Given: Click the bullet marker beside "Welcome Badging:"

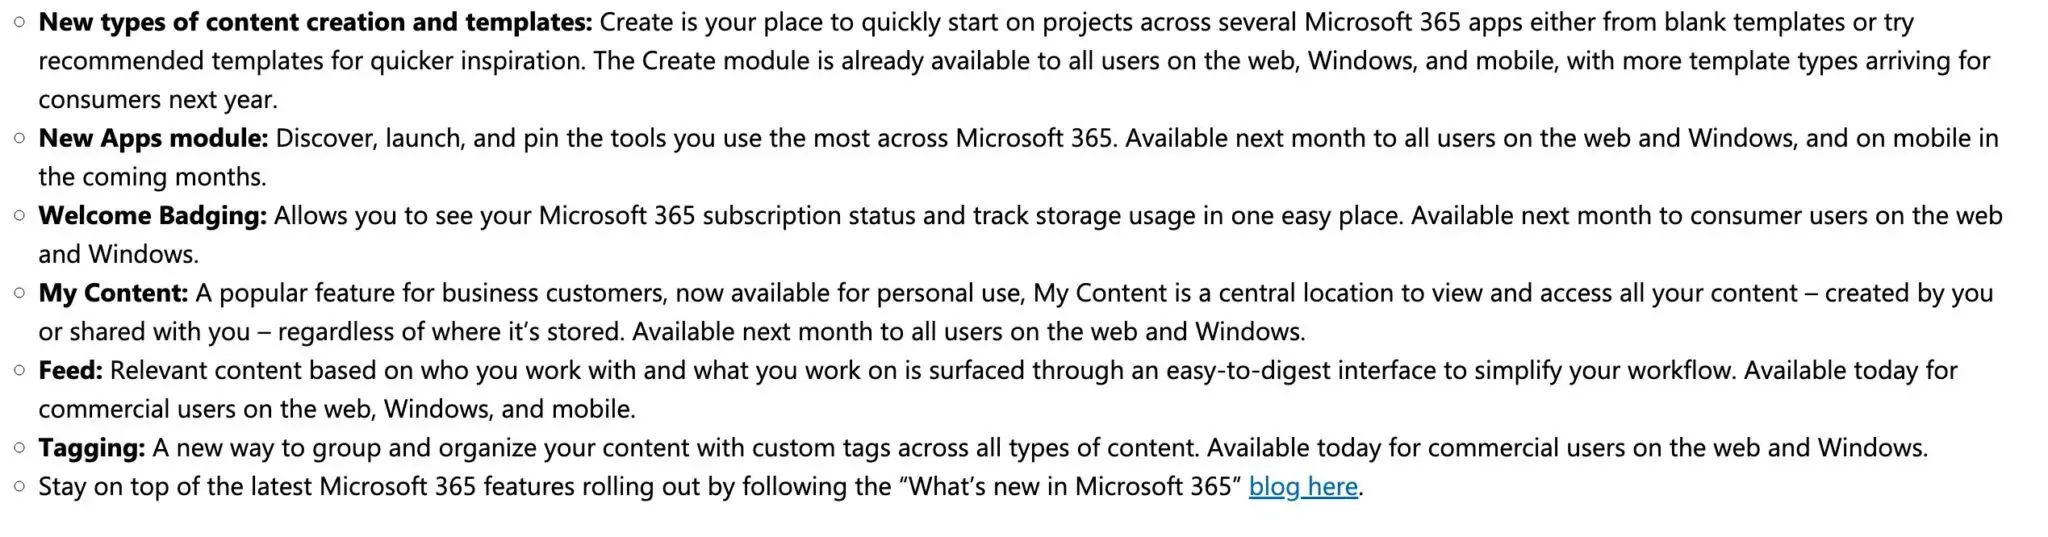Looking at the screenshot, I should (19, 216).
